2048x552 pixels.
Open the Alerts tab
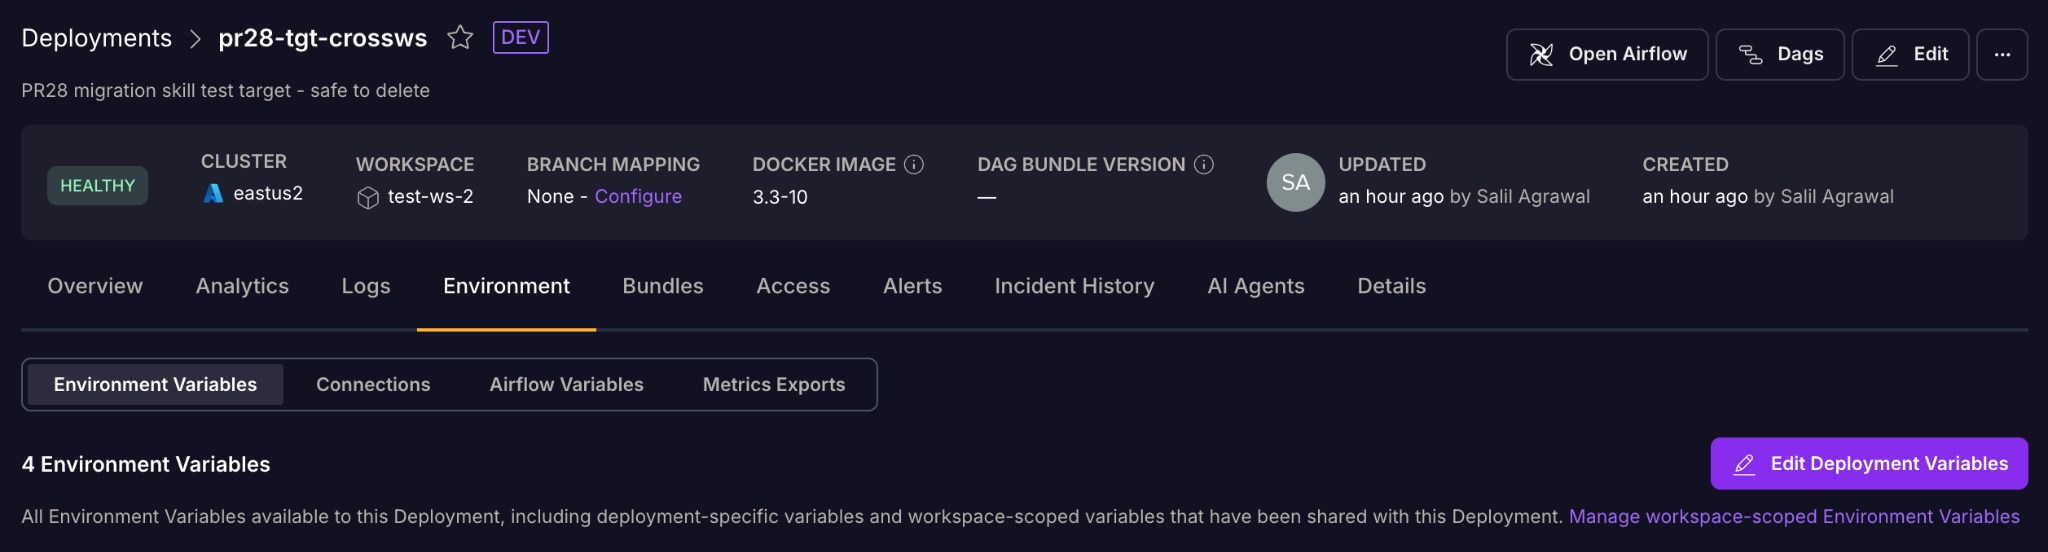[x=912, y=286]
